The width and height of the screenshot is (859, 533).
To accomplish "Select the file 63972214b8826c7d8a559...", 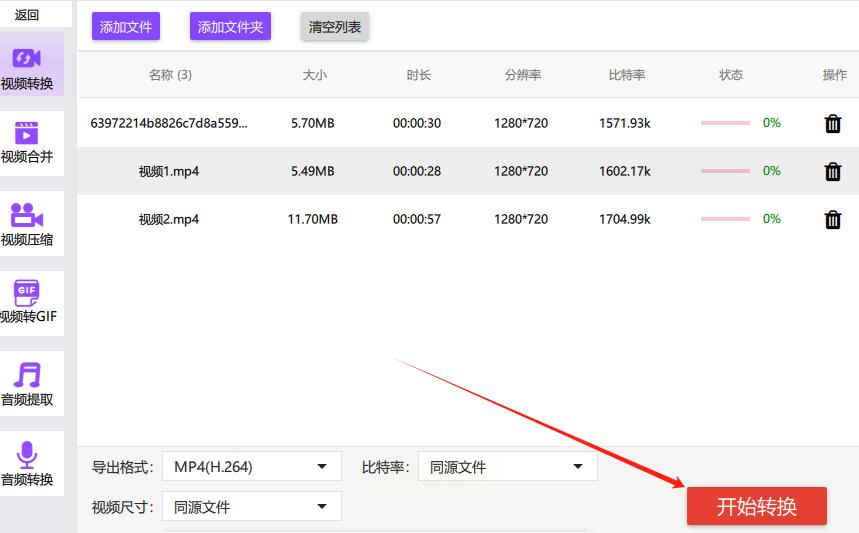I will click(169, 123).
